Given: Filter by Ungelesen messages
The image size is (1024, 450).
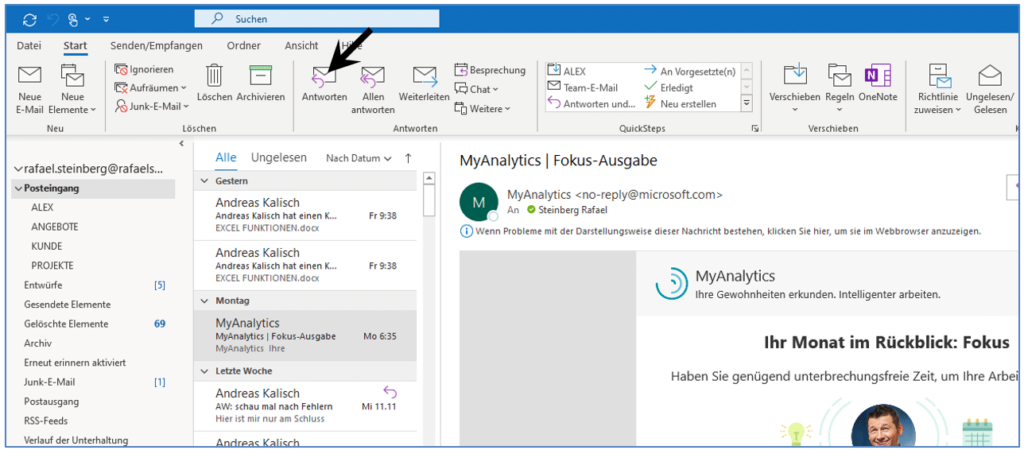Looking at the screenshot, I should [x=279, y=157].
